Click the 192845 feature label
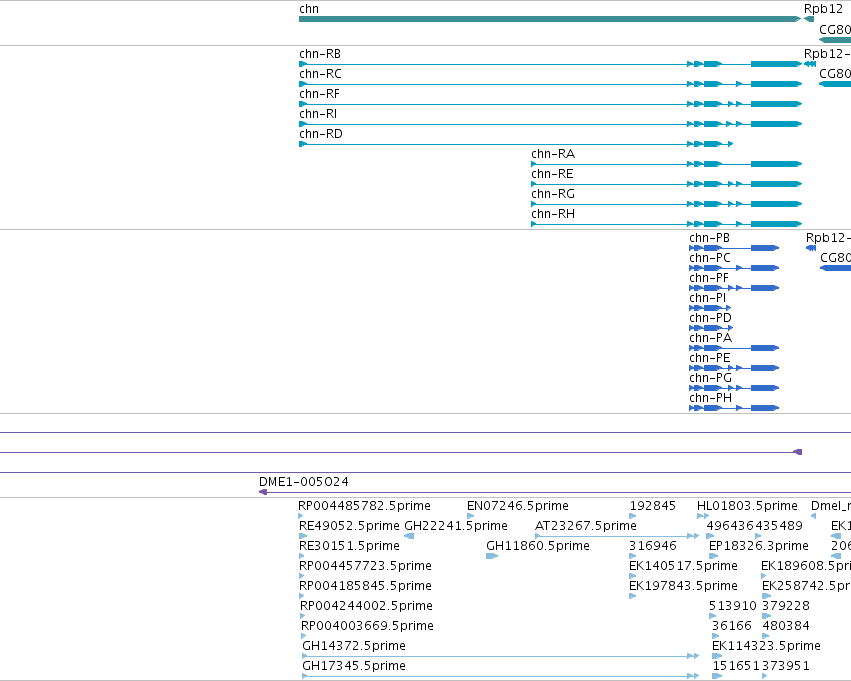Viewport: 851px width, 681px height. click(652, 506)
